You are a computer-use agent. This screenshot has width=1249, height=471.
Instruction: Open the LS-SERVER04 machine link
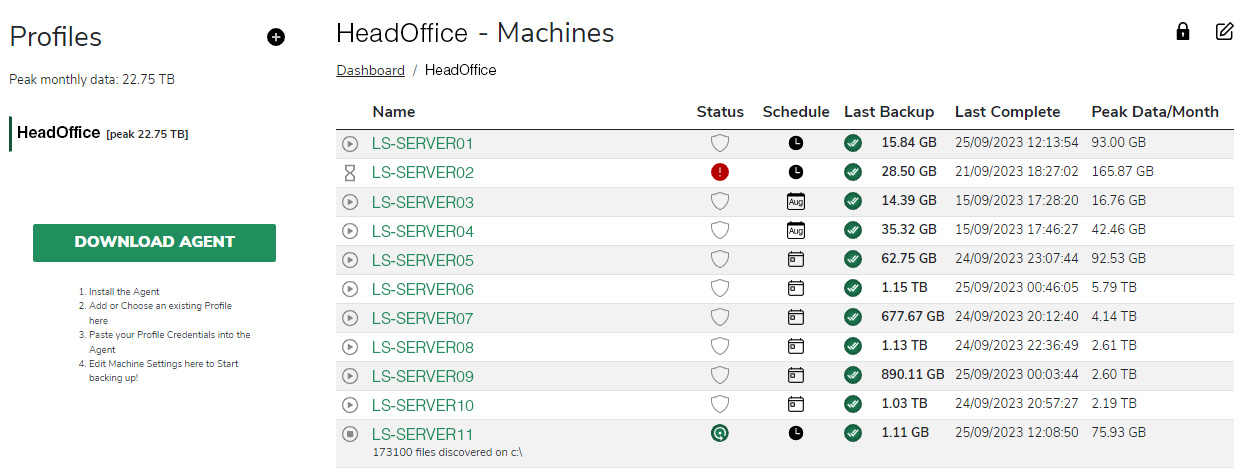pyautogui.click(x=423, y=231)
